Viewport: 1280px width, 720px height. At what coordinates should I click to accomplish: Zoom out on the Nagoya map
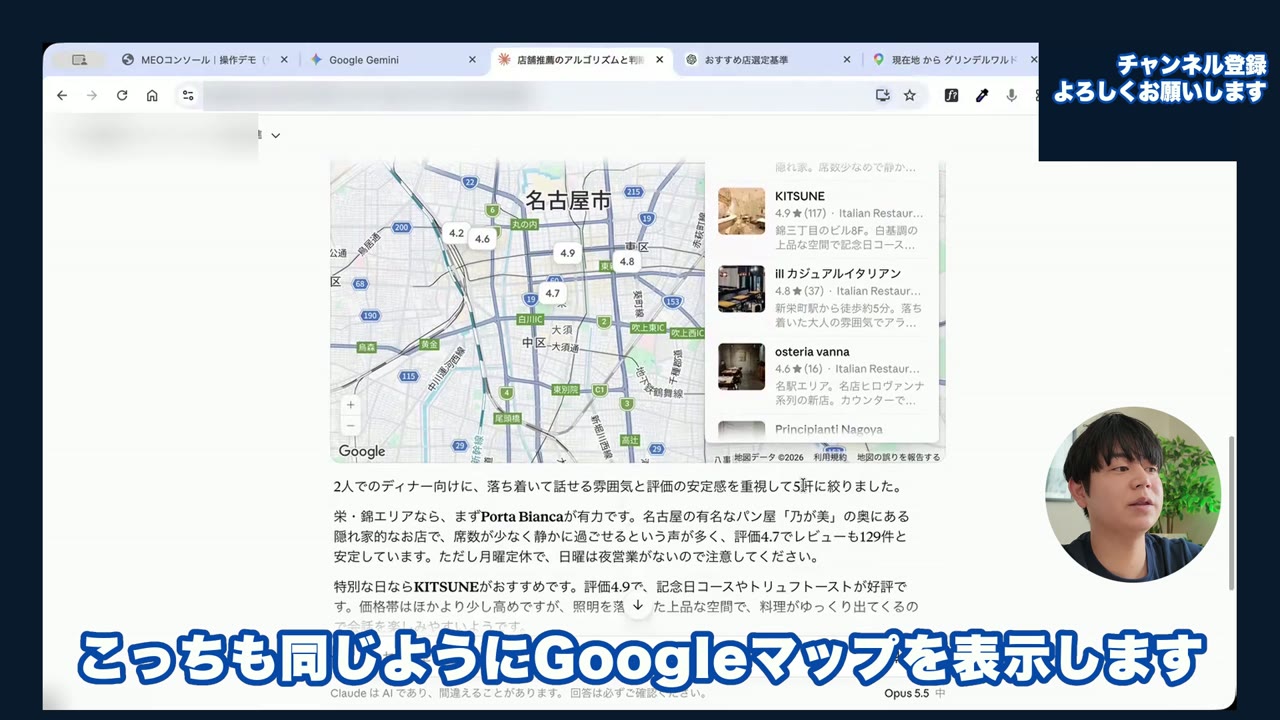click(350, 426)
